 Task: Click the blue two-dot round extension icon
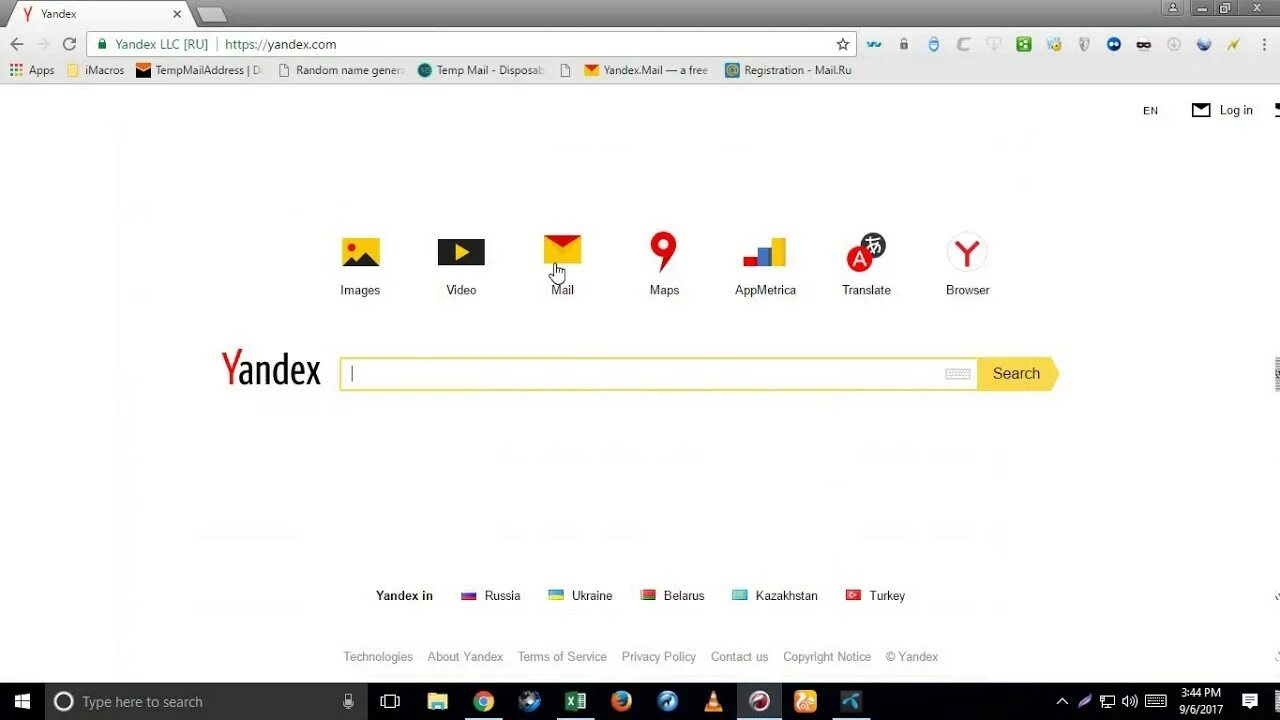1114,44
